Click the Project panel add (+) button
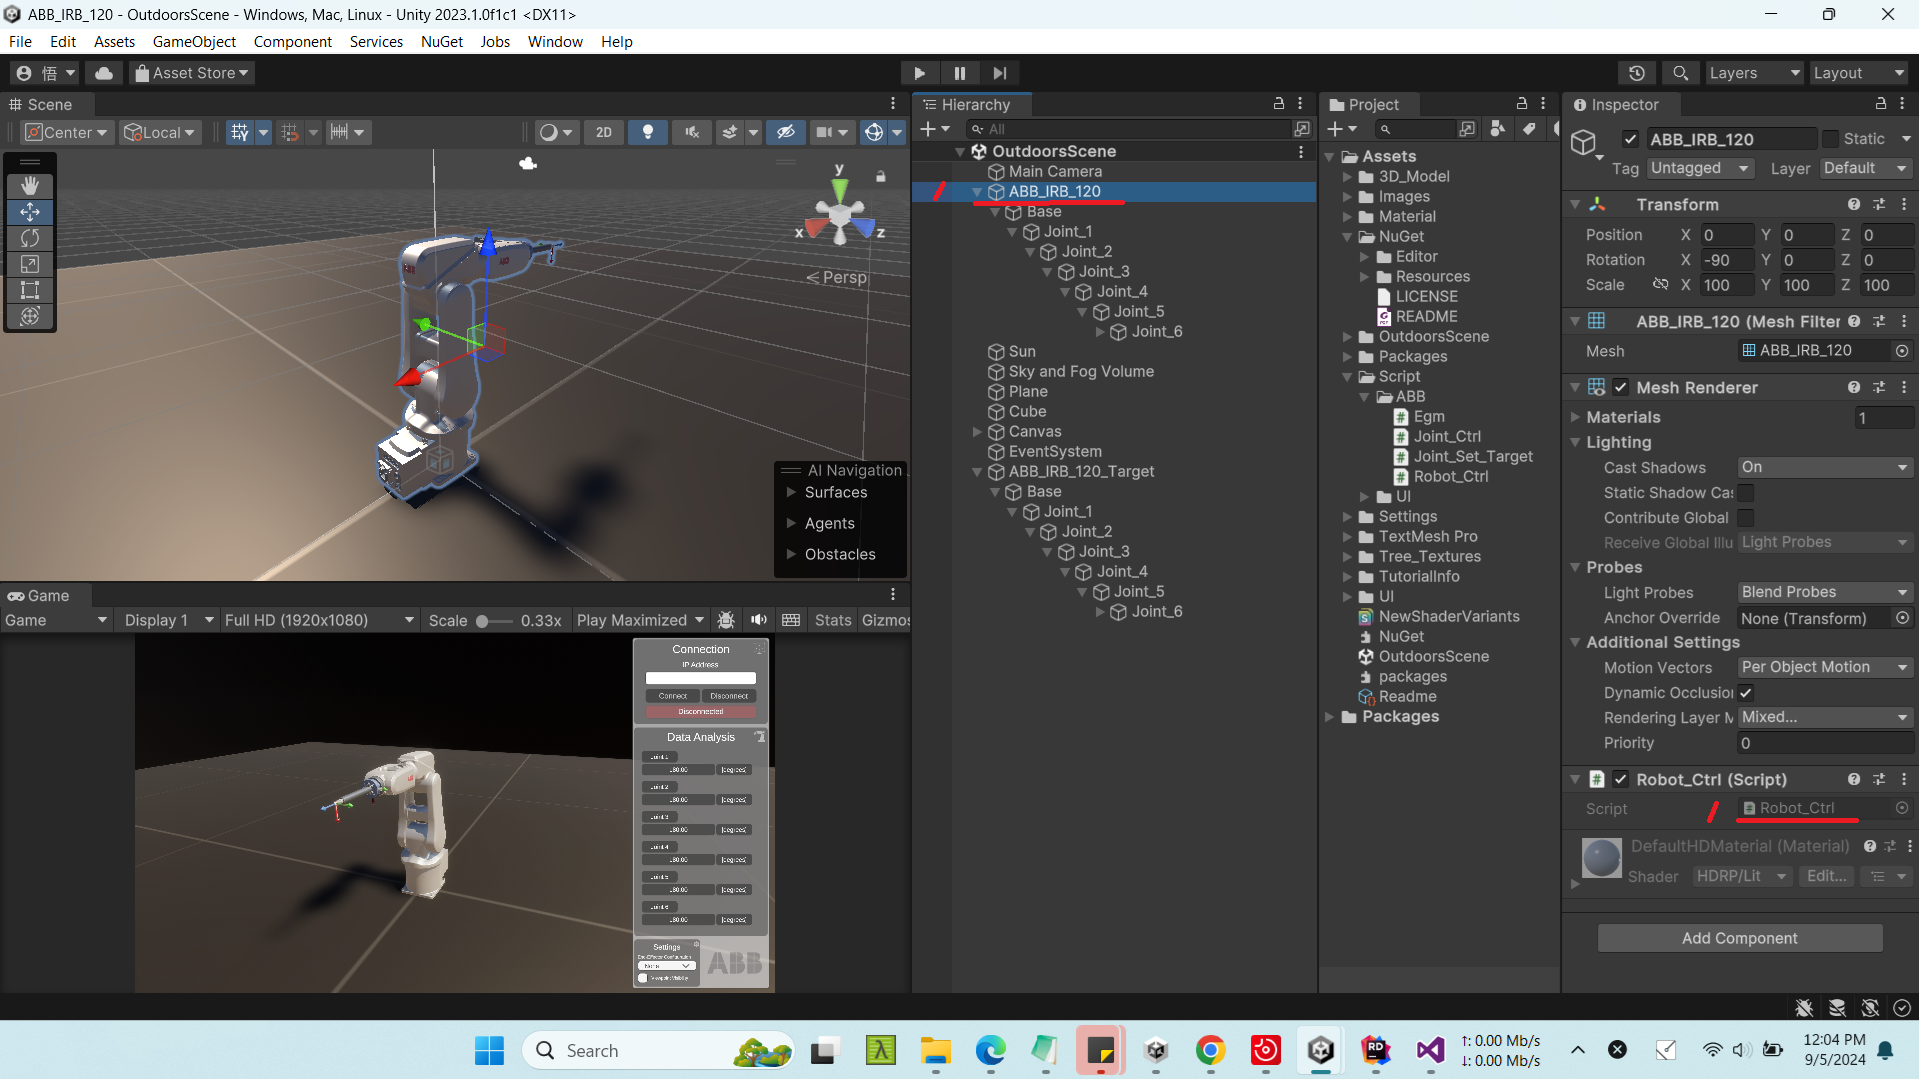The width and height of the screenshot is (1919, 1079). [x=1335, y=129]
